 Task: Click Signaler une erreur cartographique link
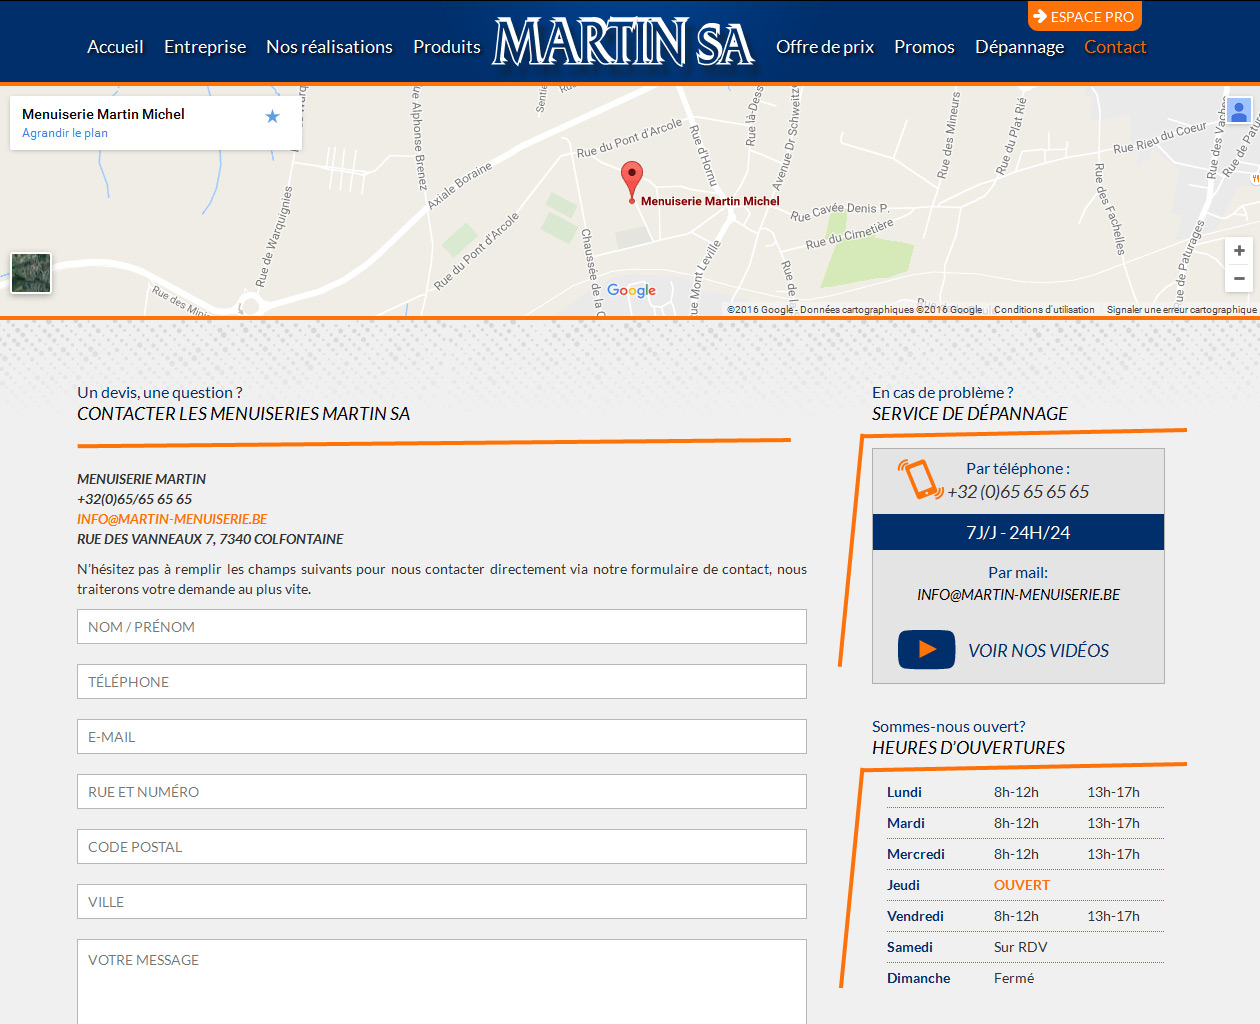[x=1181, y=310]
